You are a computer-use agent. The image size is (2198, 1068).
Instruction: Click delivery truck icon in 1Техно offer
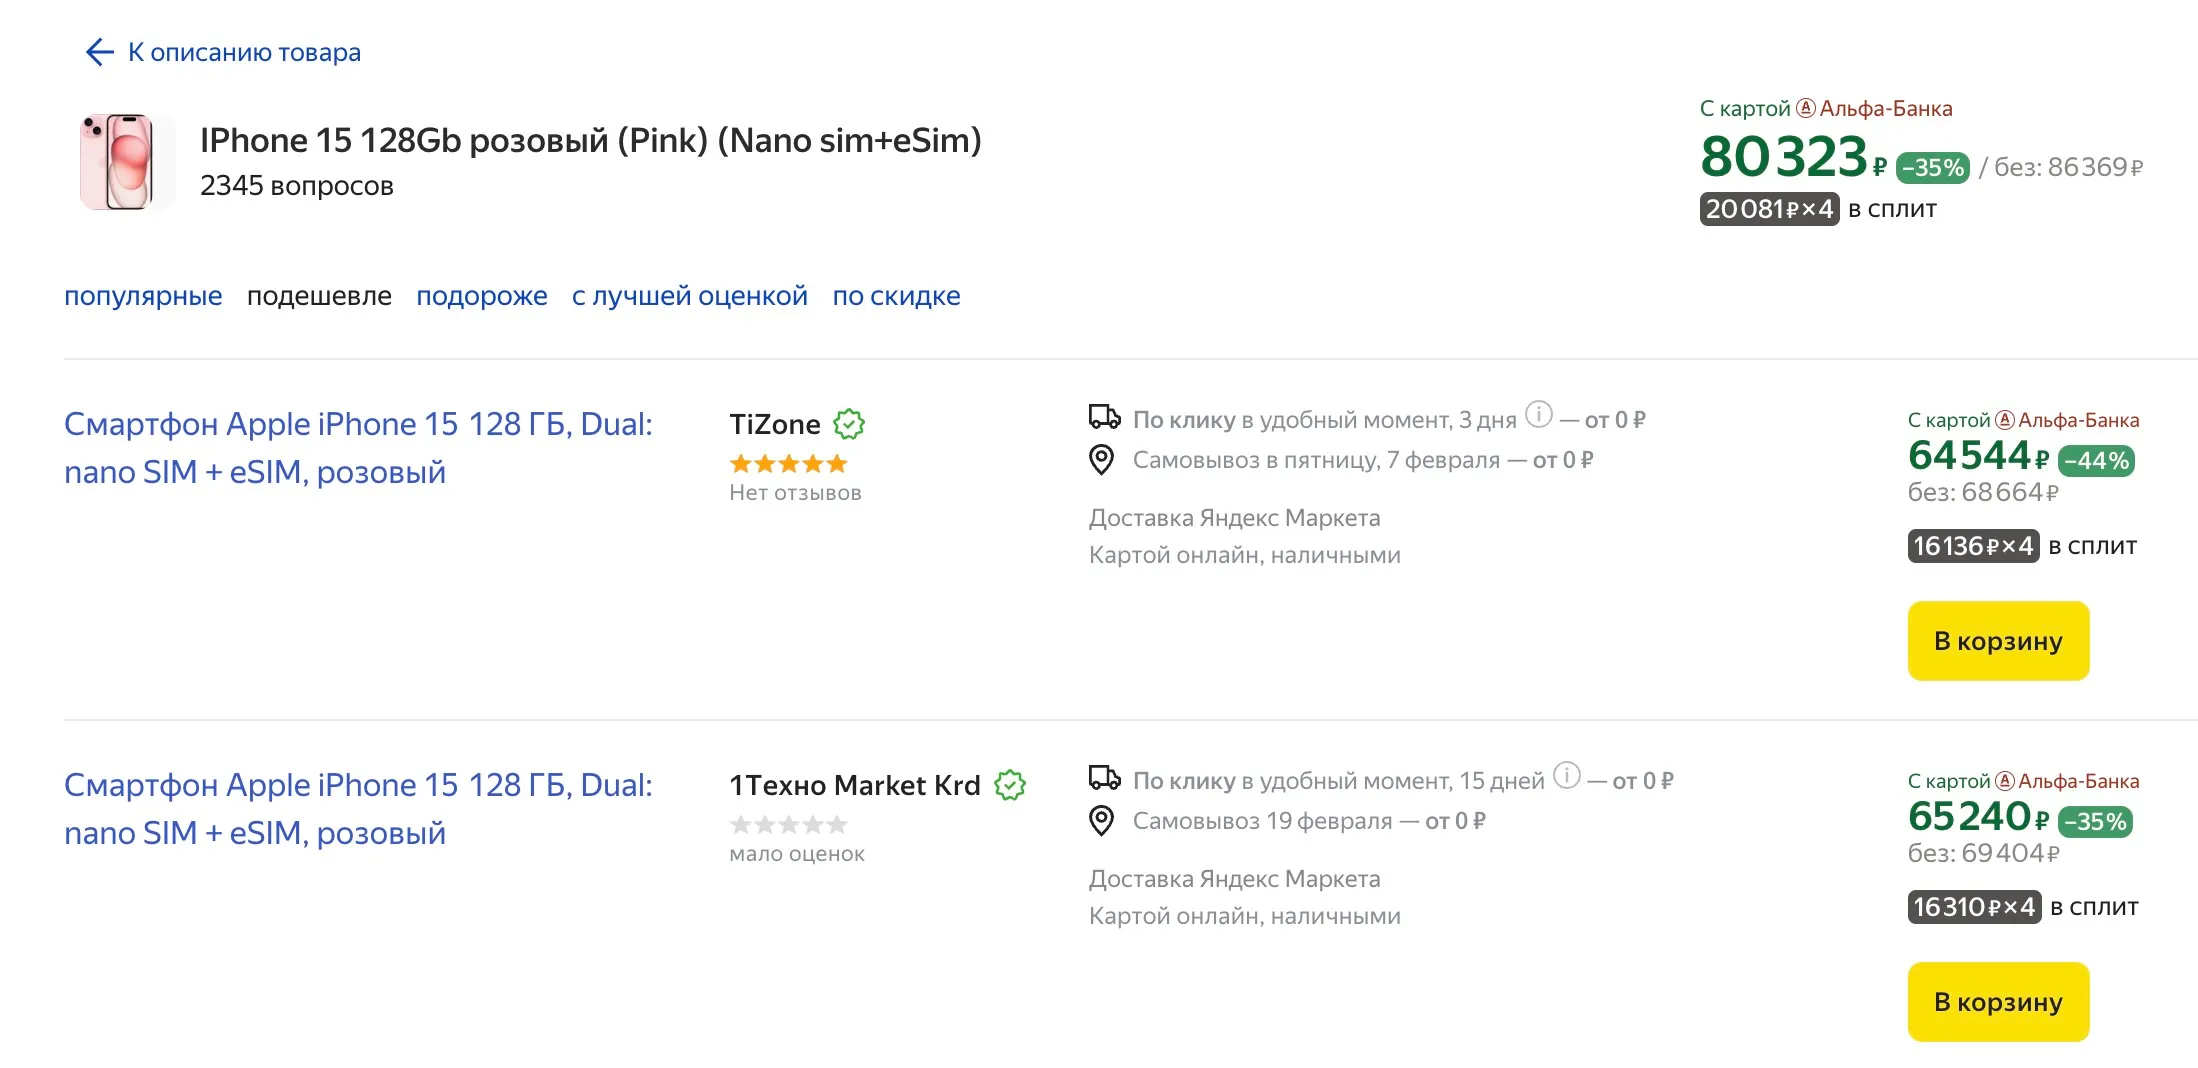coord(1104,778)
